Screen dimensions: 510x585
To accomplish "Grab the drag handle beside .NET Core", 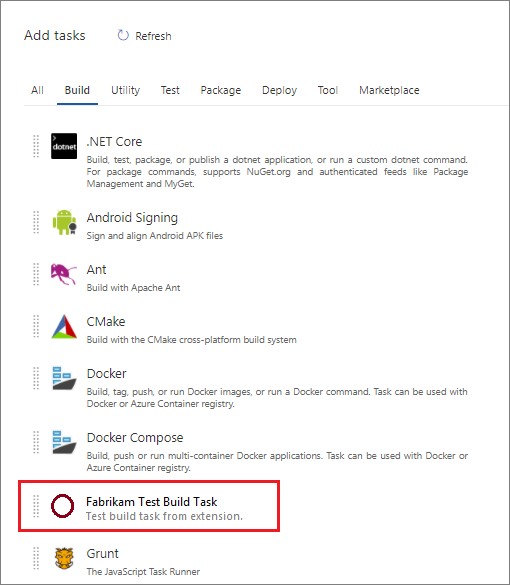I will click(x=36, y=146).
